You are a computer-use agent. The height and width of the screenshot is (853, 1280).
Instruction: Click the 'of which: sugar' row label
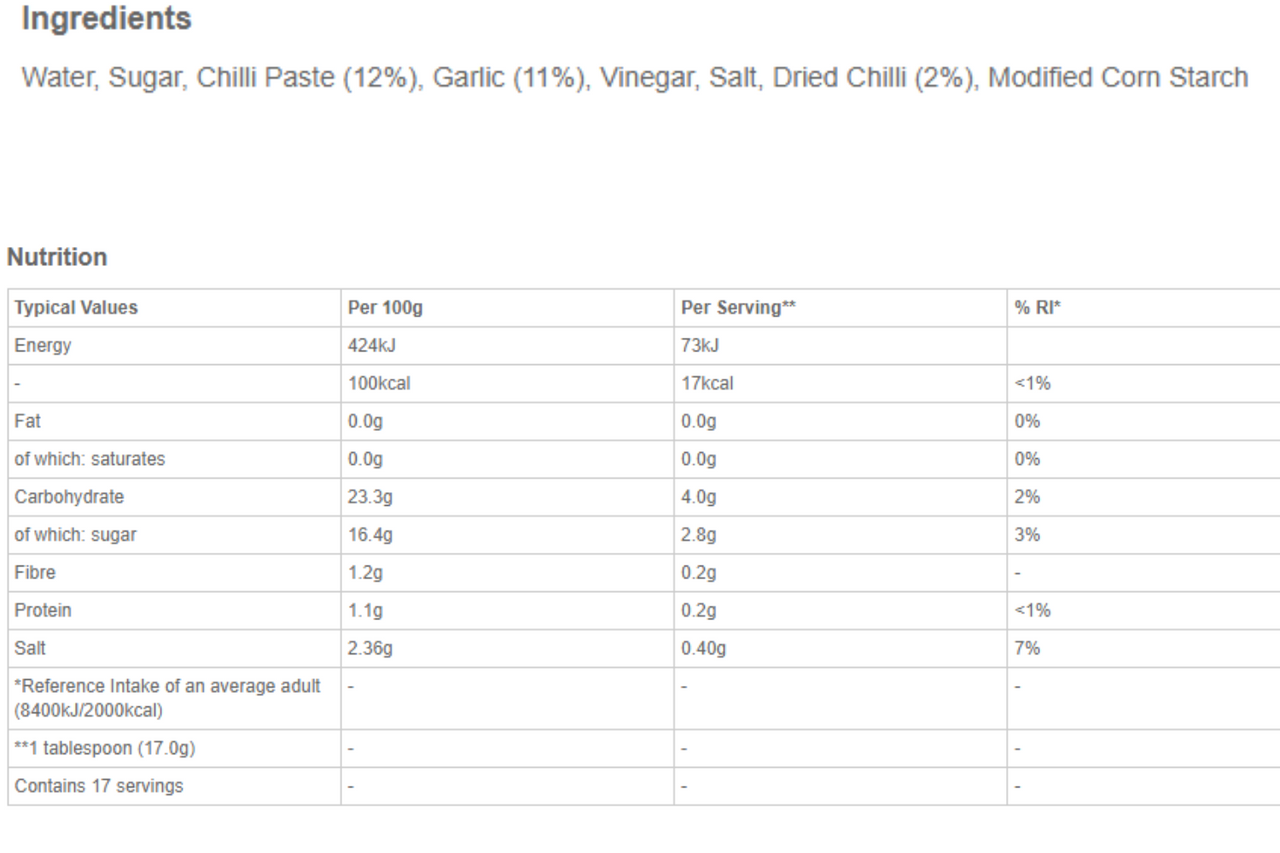click(x=75, y=535)
